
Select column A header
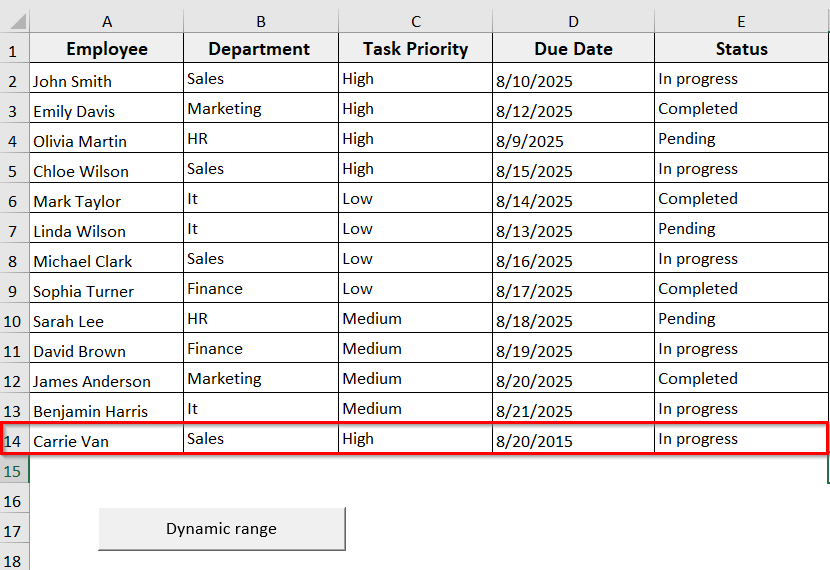106,21
